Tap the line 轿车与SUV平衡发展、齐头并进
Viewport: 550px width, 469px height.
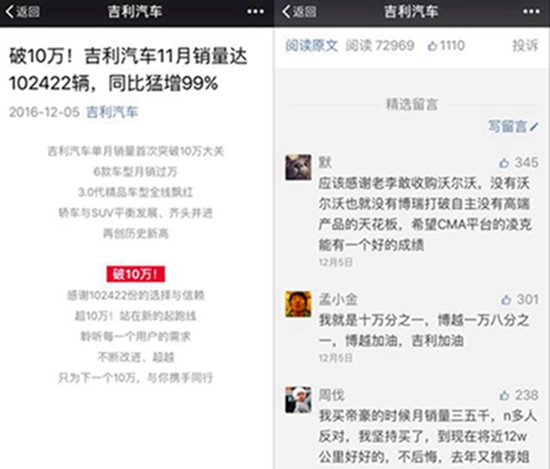click(136, 213)
